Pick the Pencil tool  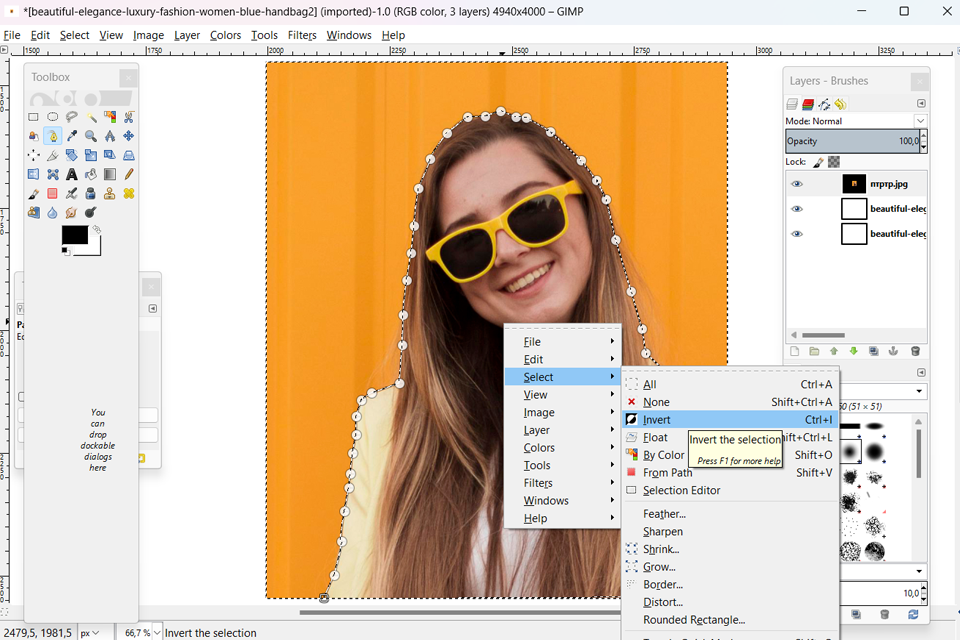tap(129, 175)
